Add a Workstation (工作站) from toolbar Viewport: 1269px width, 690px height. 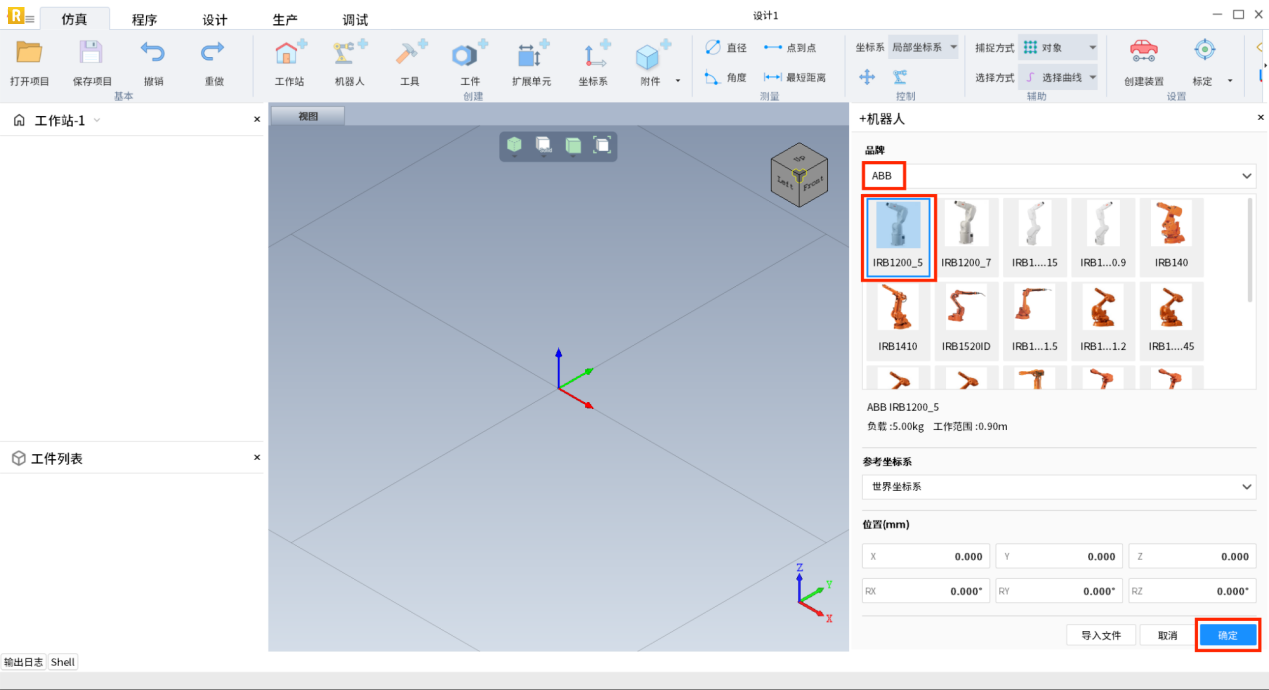pyautogui.click(x=289, y=56)
